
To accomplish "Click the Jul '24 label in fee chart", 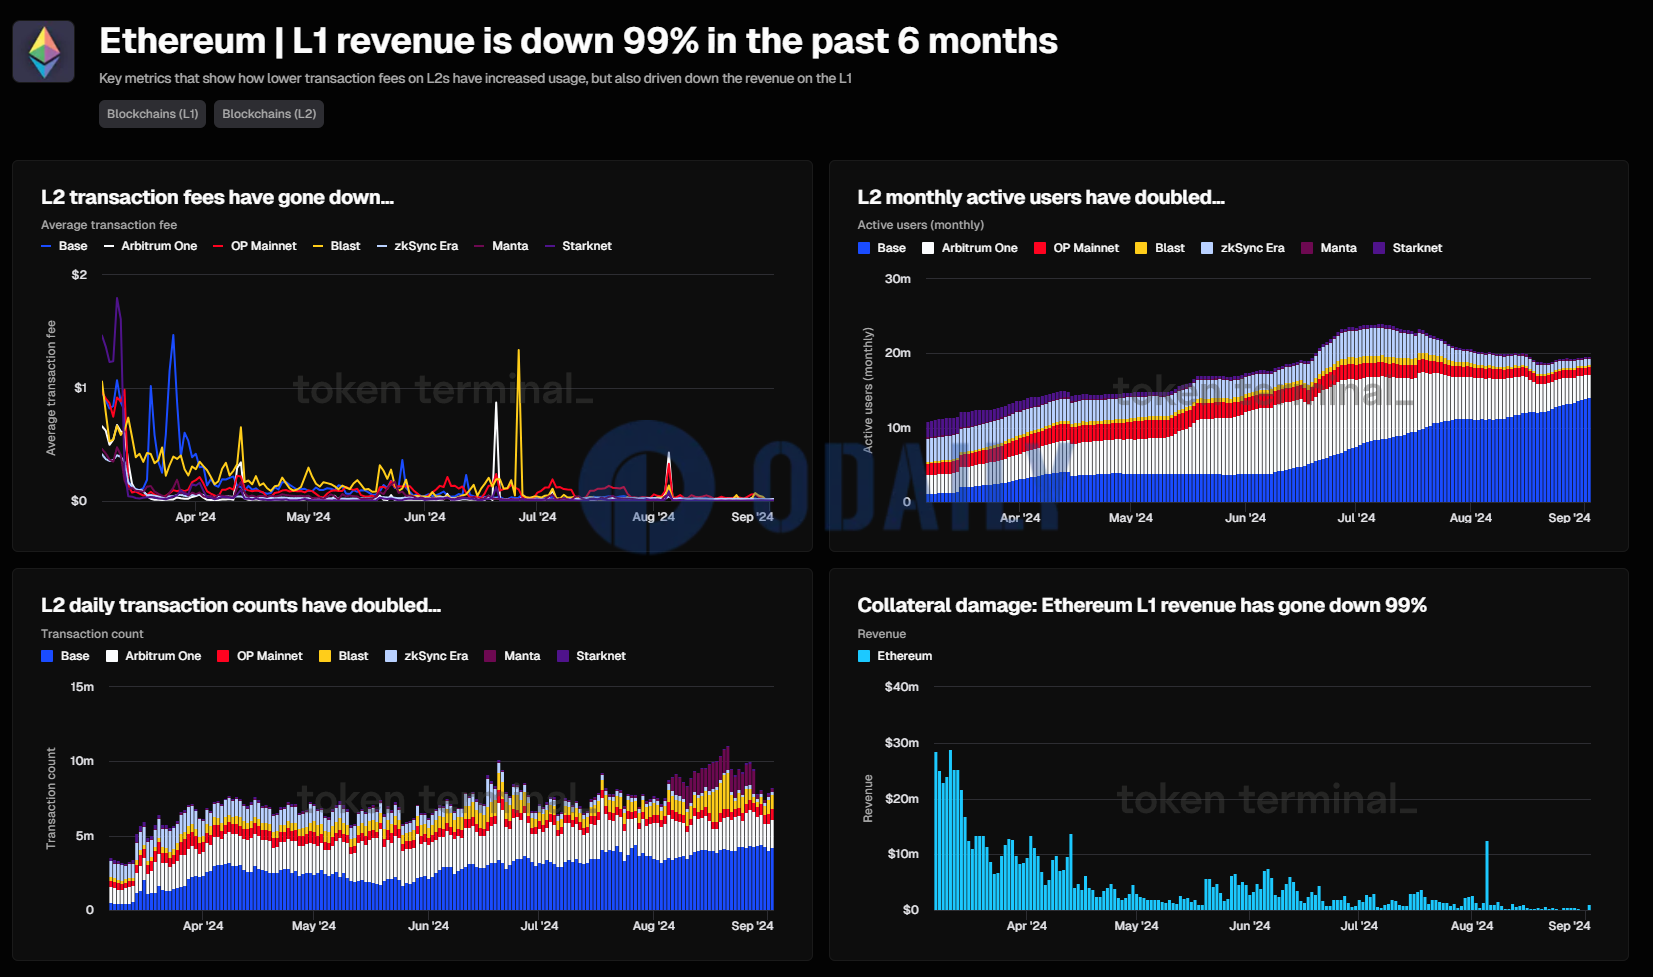I will 538,517.
